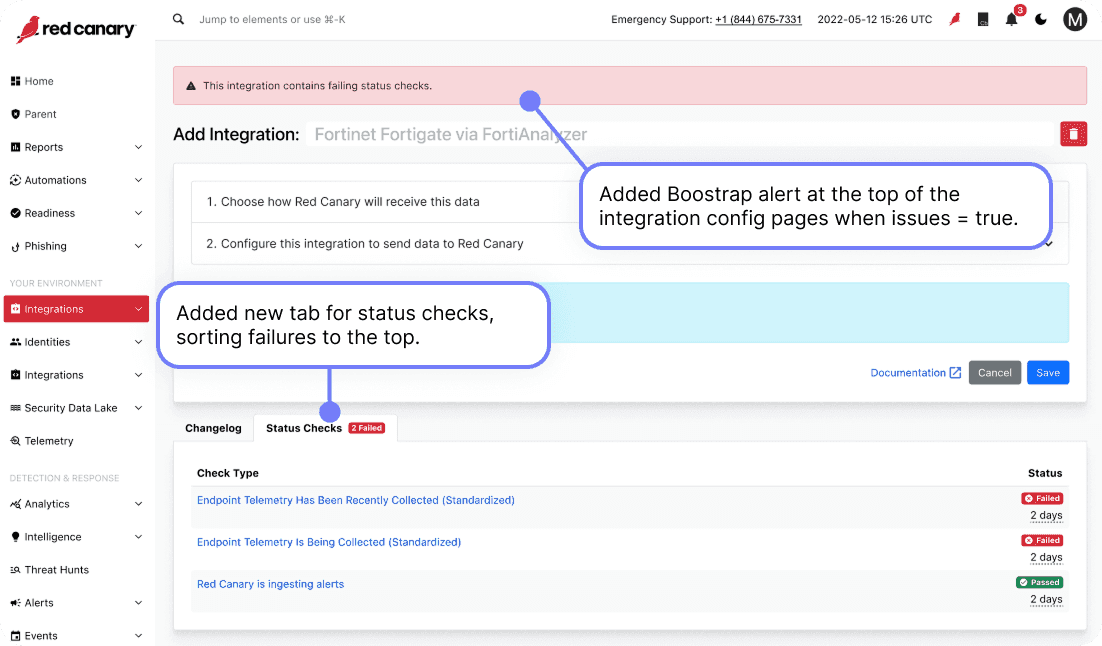
Task: Select the highlighted red Integrations item
Action: pos(76,309)
